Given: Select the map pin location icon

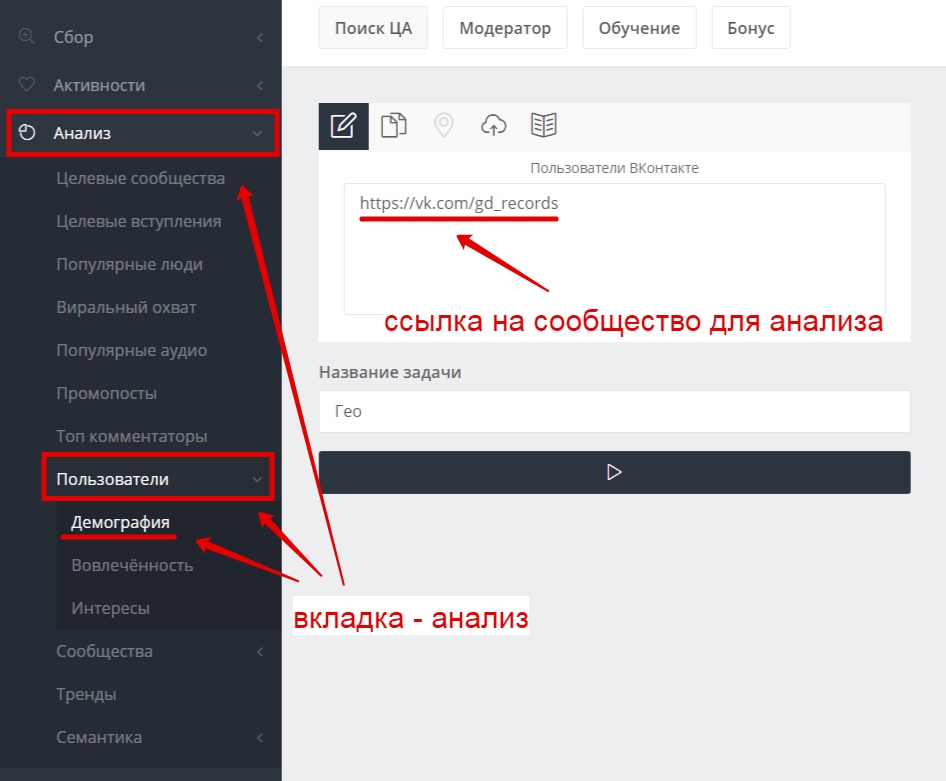Looking at the screenshot, I should click(443, 125).
